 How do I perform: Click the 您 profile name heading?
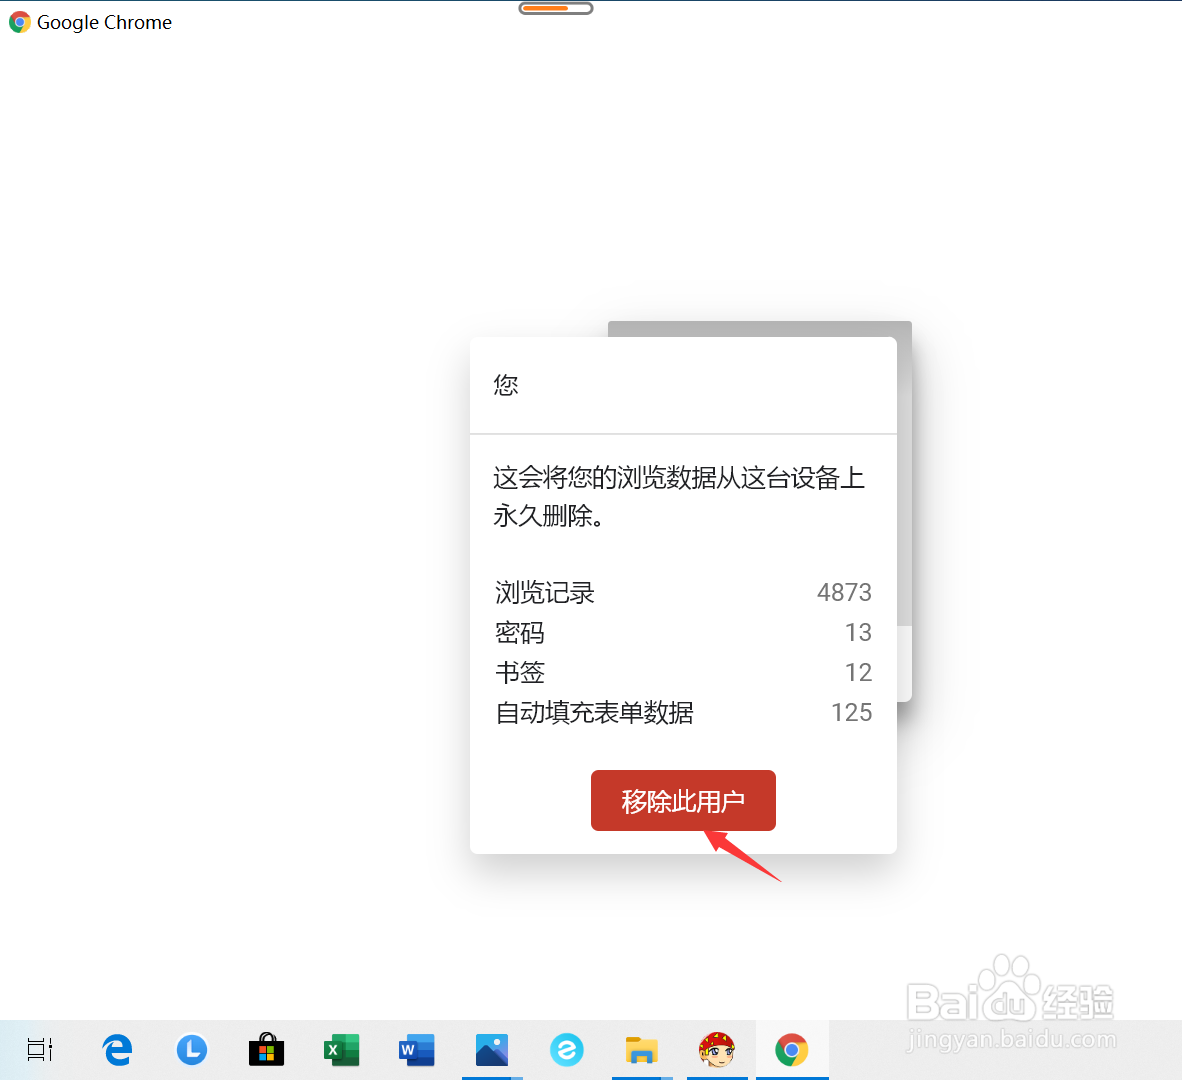[506, 385]
